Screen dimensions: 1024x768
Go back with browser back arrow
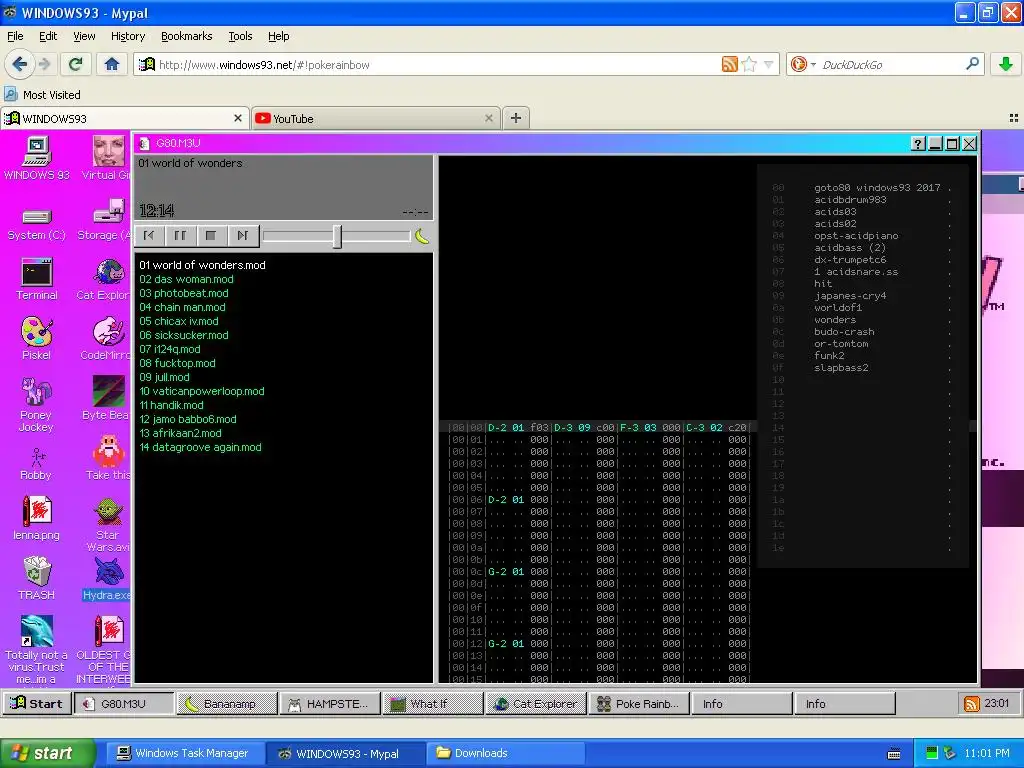coord(20,64)
